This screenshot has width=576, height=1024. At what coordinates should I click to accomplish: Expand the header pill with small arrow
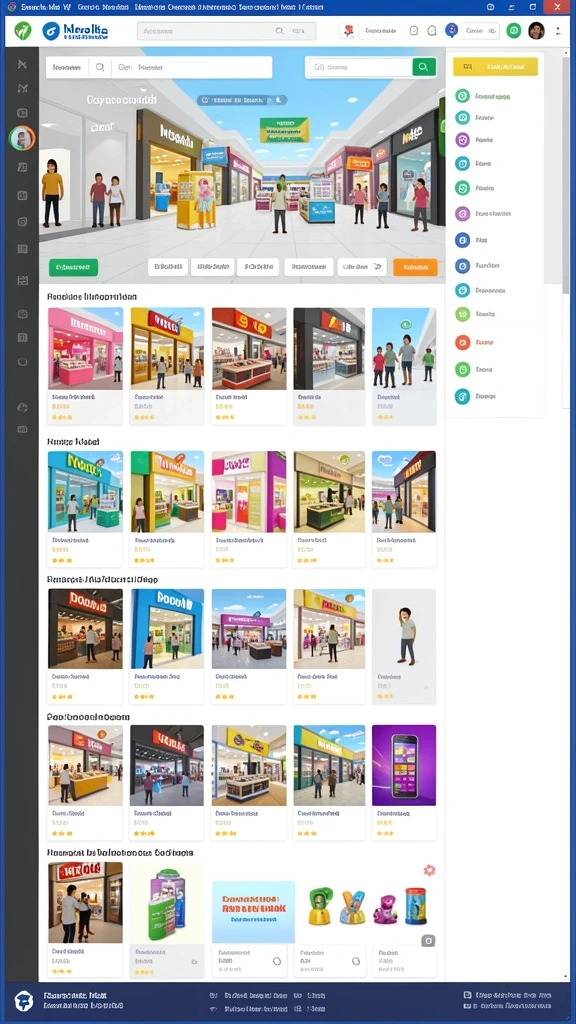pos(481,31)
